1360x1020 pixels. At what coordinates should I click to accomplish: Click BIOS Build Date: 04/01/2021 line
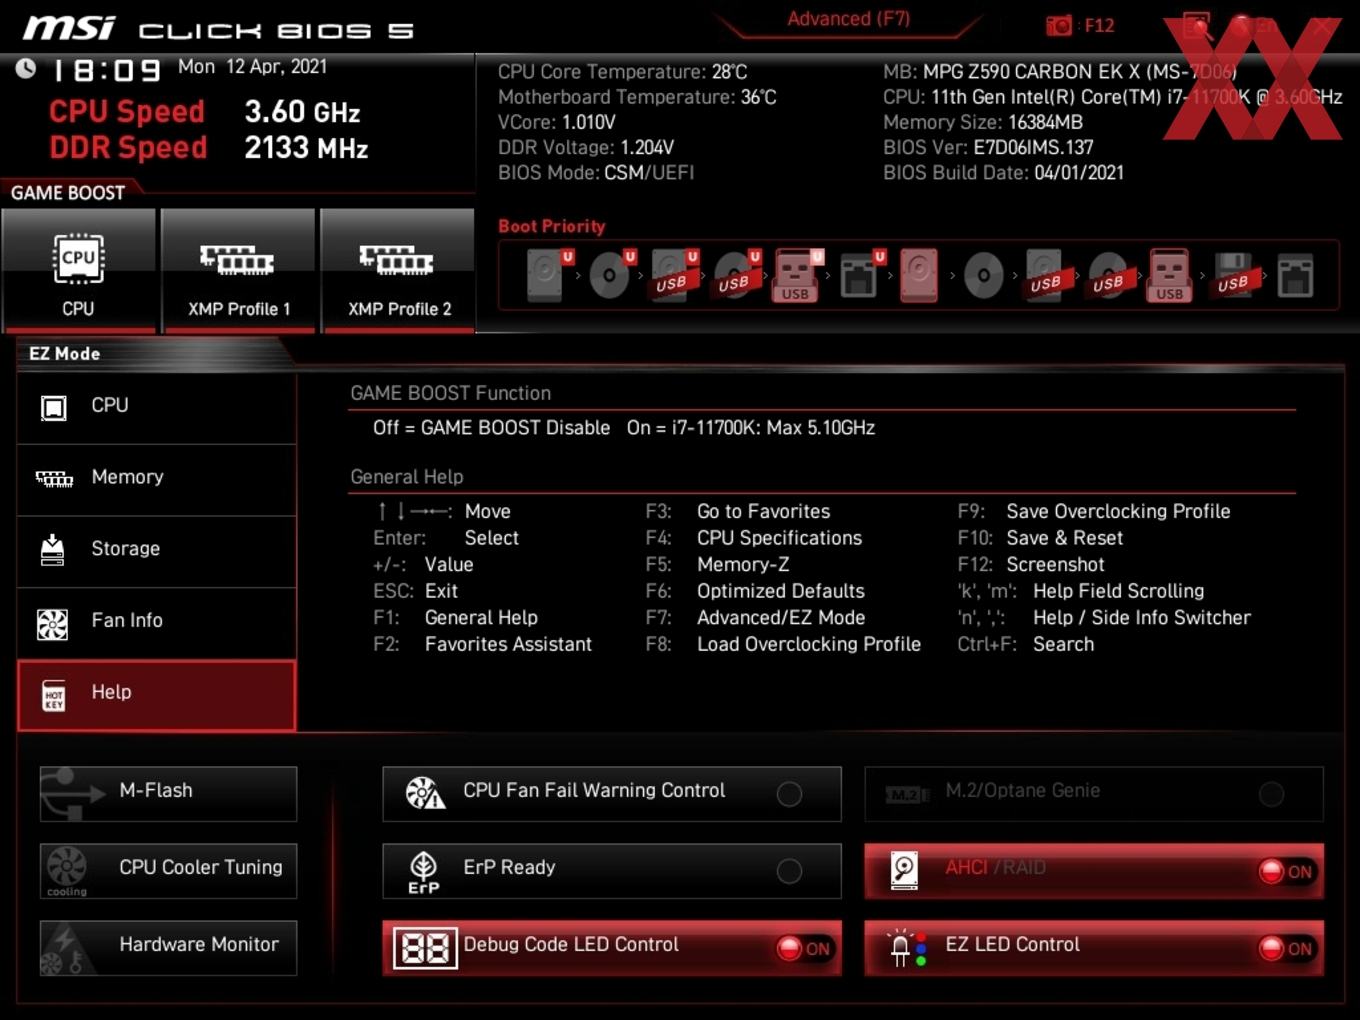(x=1003, y=172)
